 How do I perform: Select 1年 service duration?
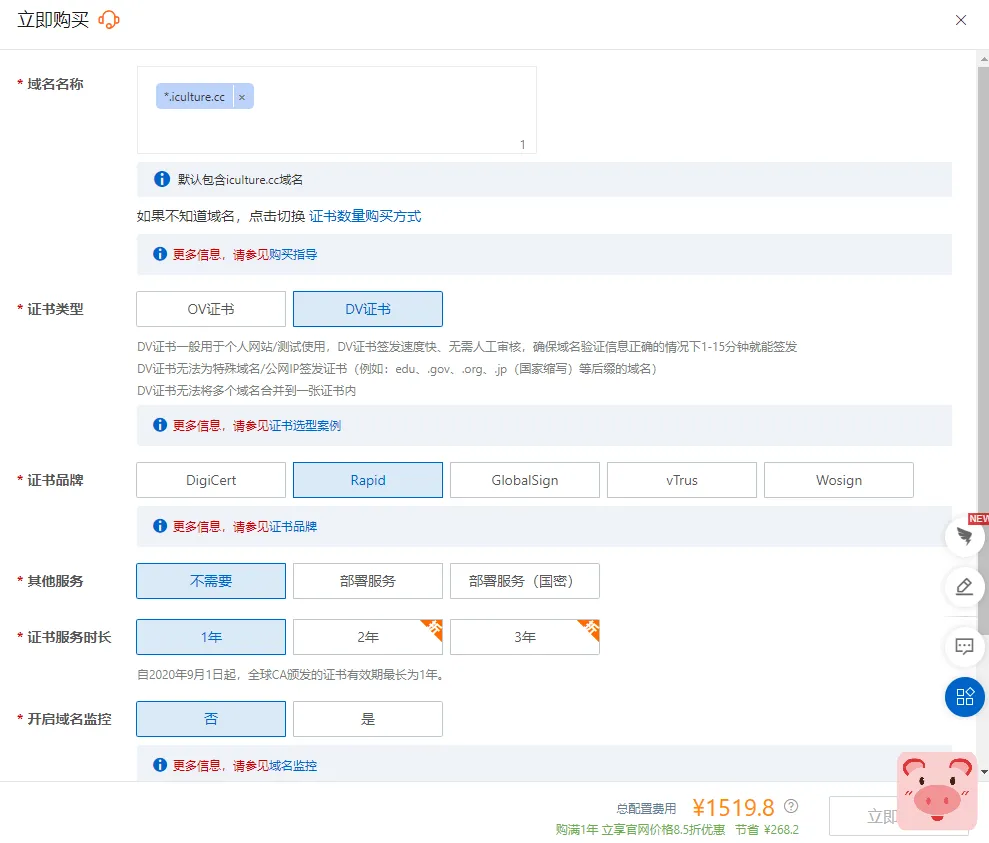(211, 637)
